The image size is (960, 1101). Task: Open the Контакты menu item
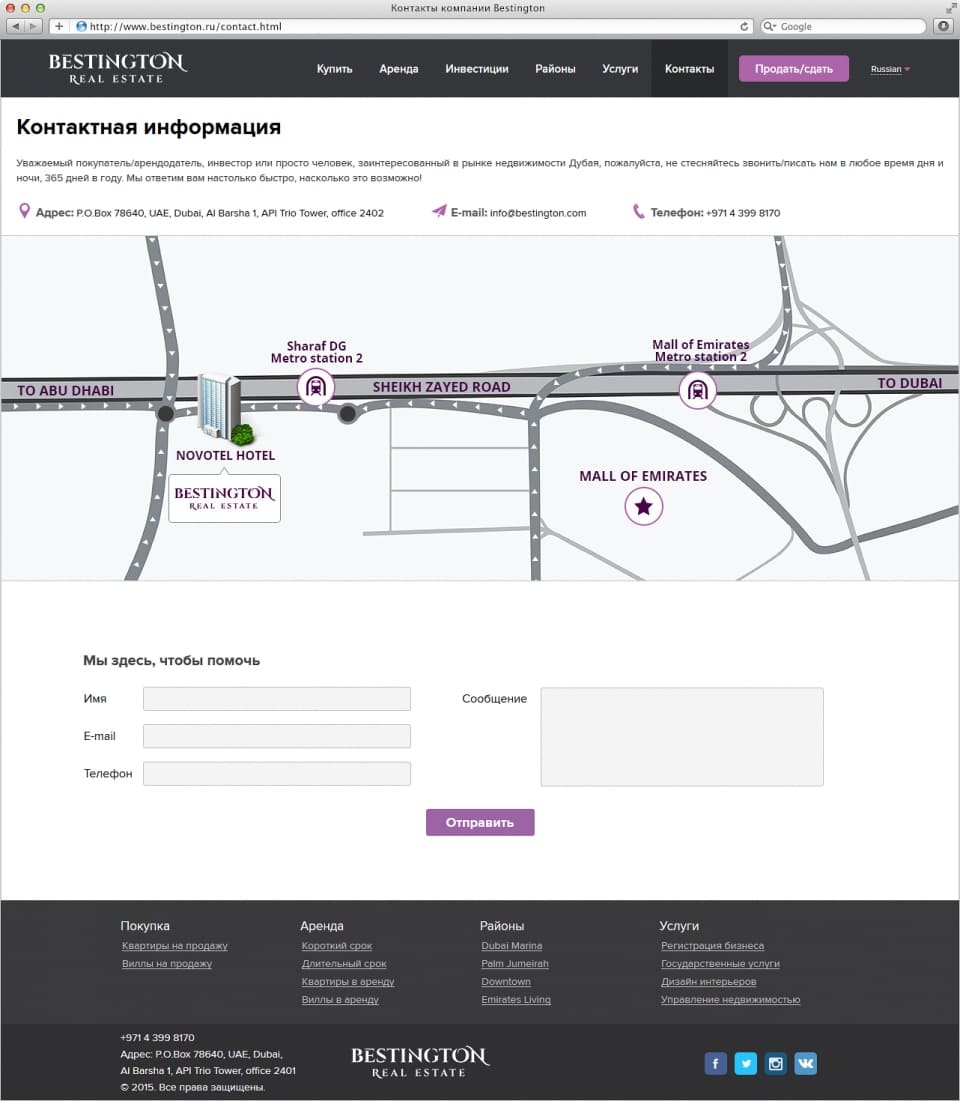pyautogui.click(x=689, y=69)
